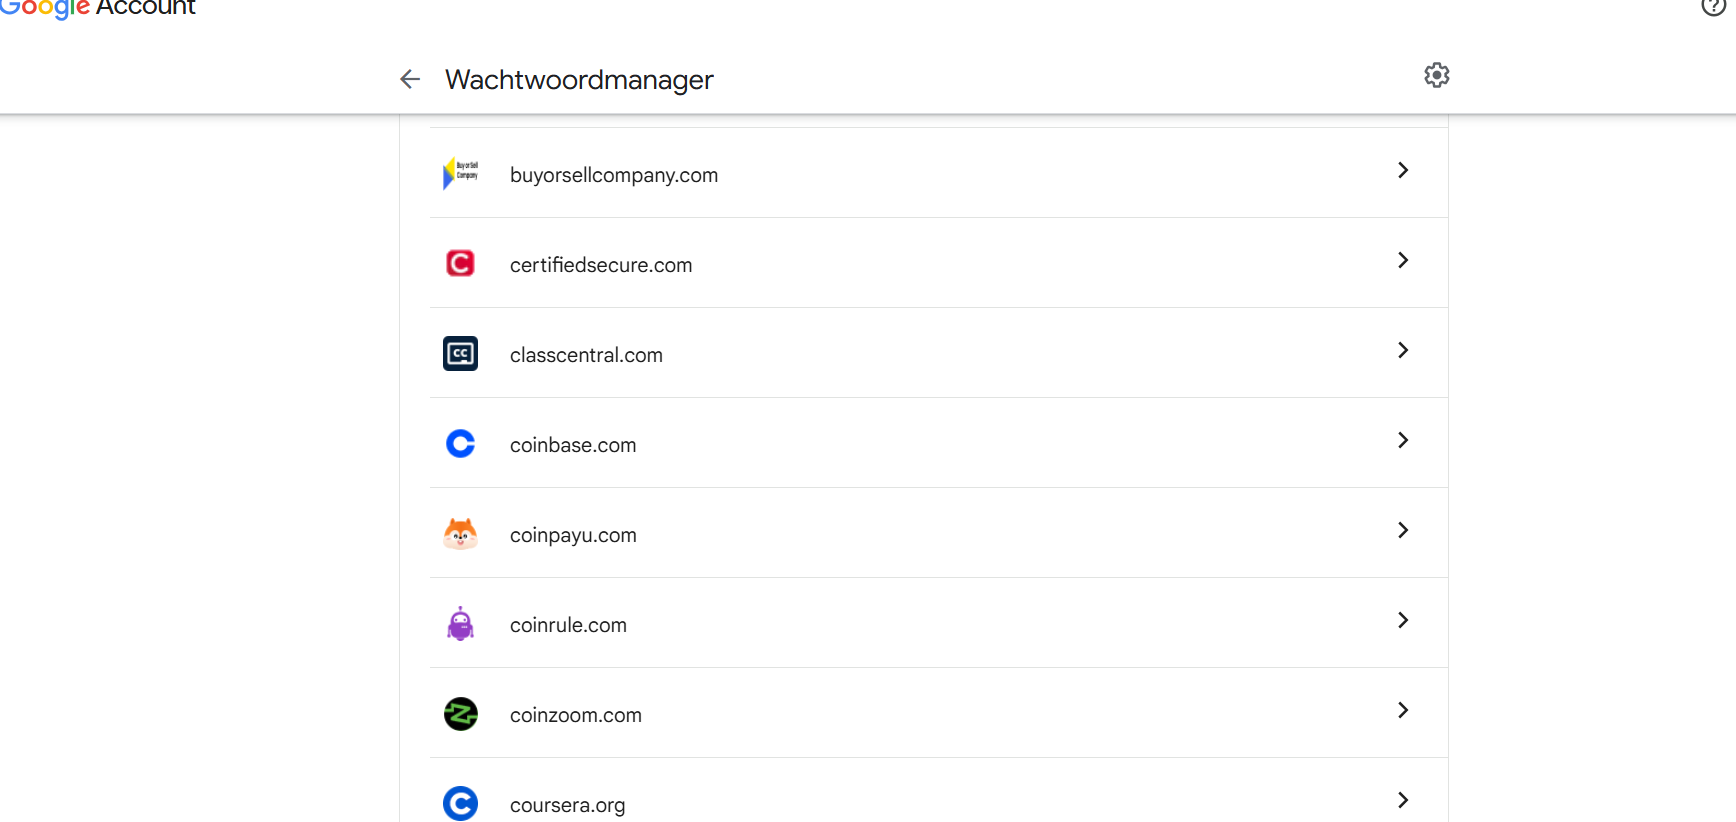Expand the coinbase.com entry chevron

click(1402, 441)
